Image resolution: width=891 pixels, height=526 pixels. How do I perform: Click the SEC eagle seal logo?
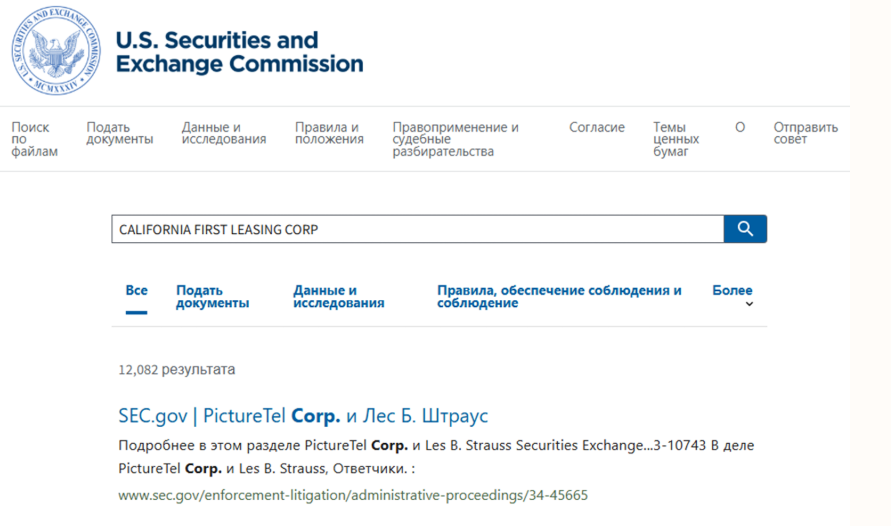(56, 51)
